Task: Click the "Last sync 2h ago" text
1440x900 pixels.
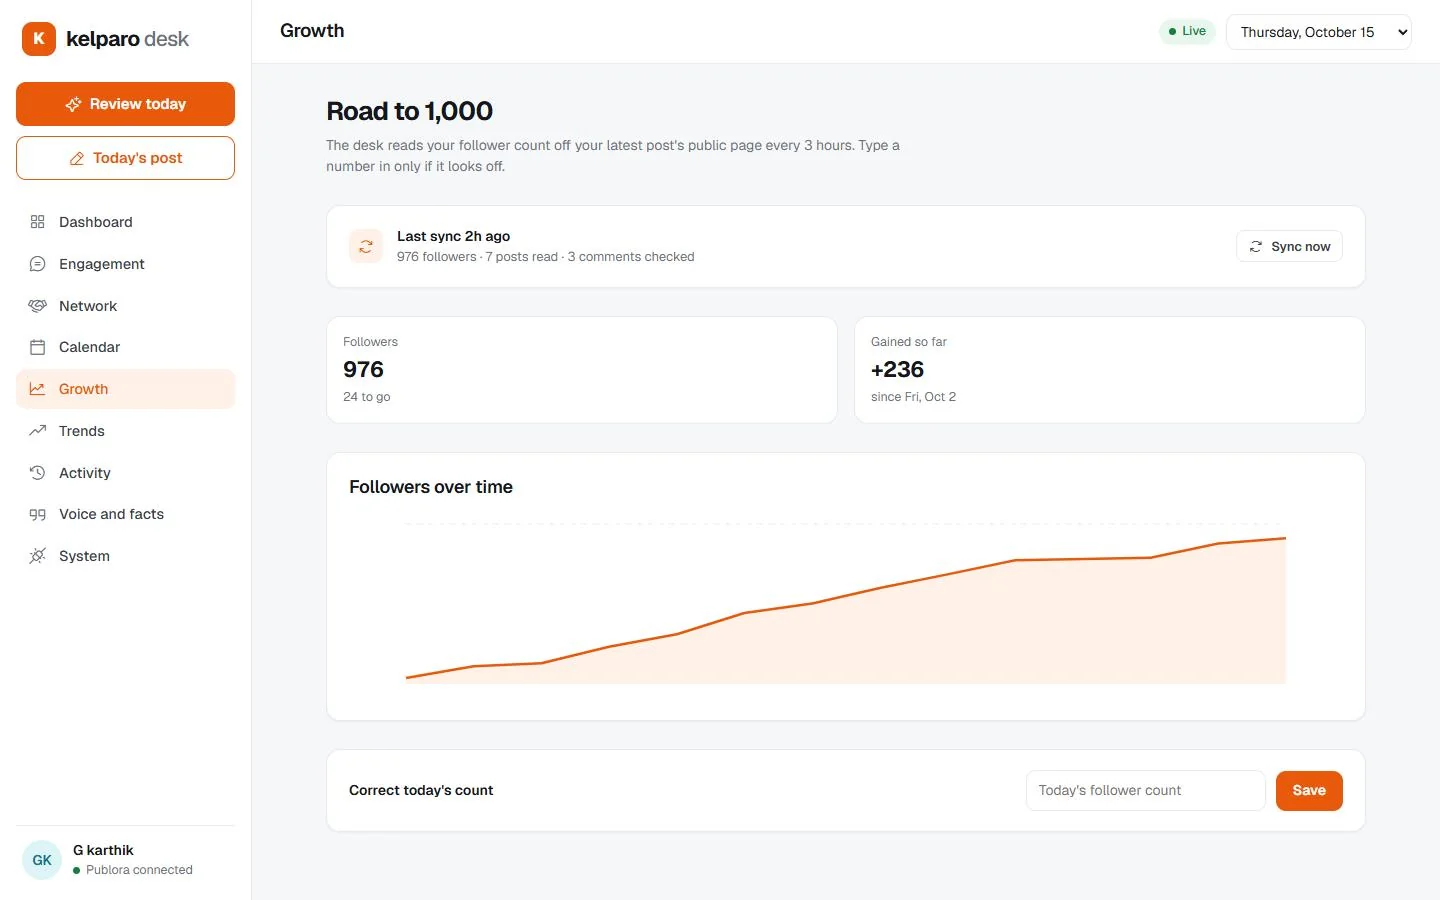Action: [x=453, y=236]
